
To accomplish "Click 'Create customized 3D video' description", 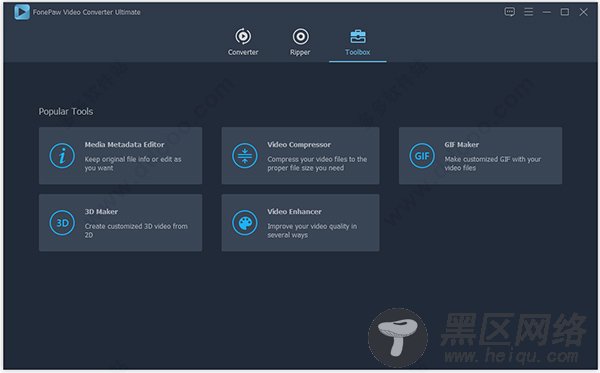I will click(x=136, y=230).
